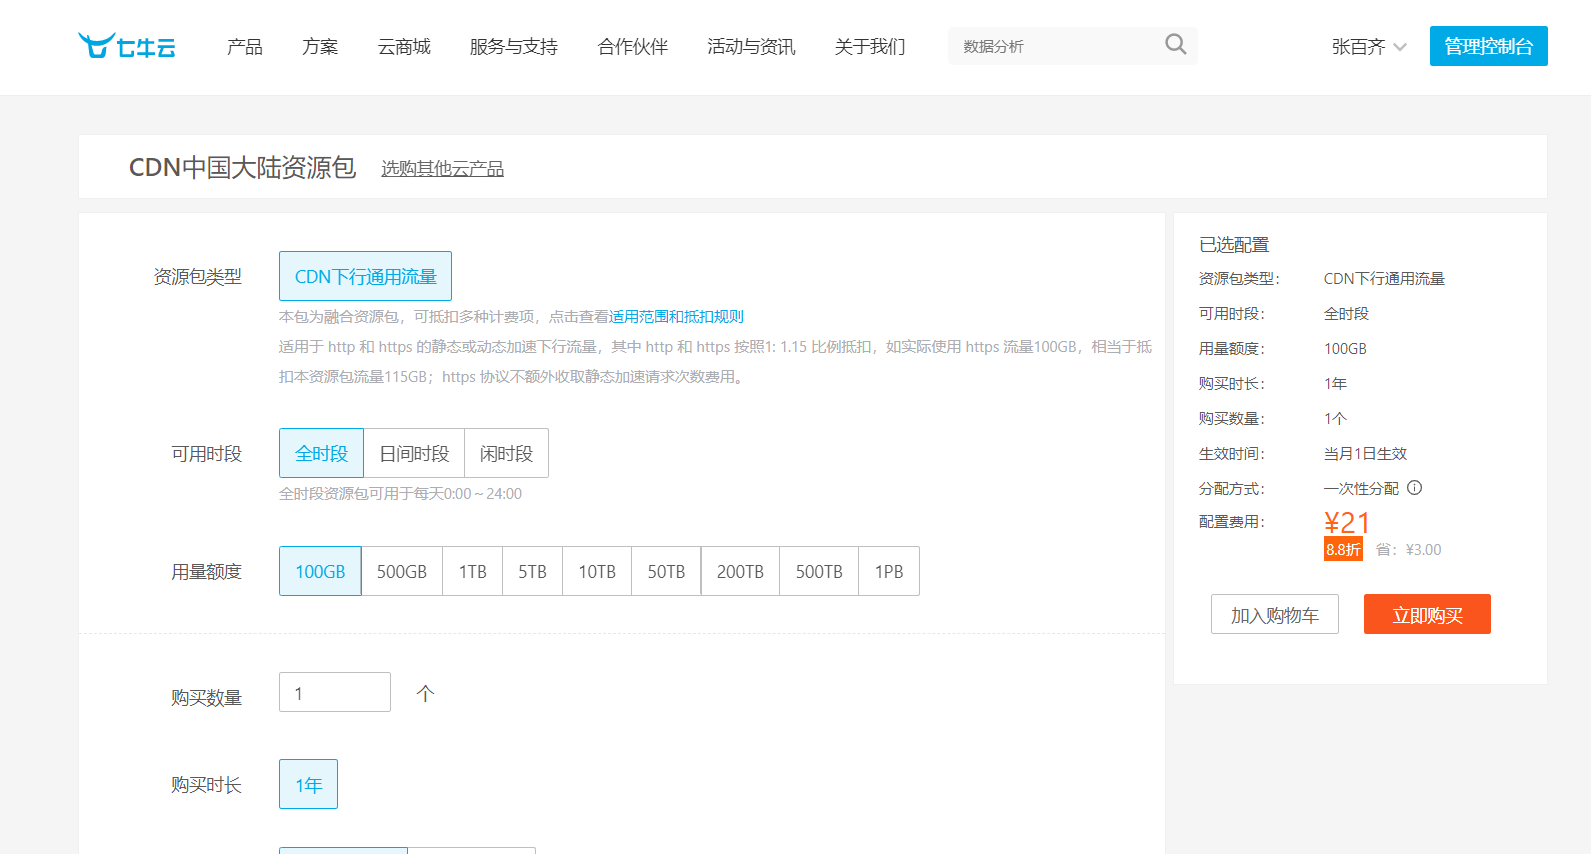
Task: Open 适用范围和抵扣规则 link
Action: pos(676,317)
